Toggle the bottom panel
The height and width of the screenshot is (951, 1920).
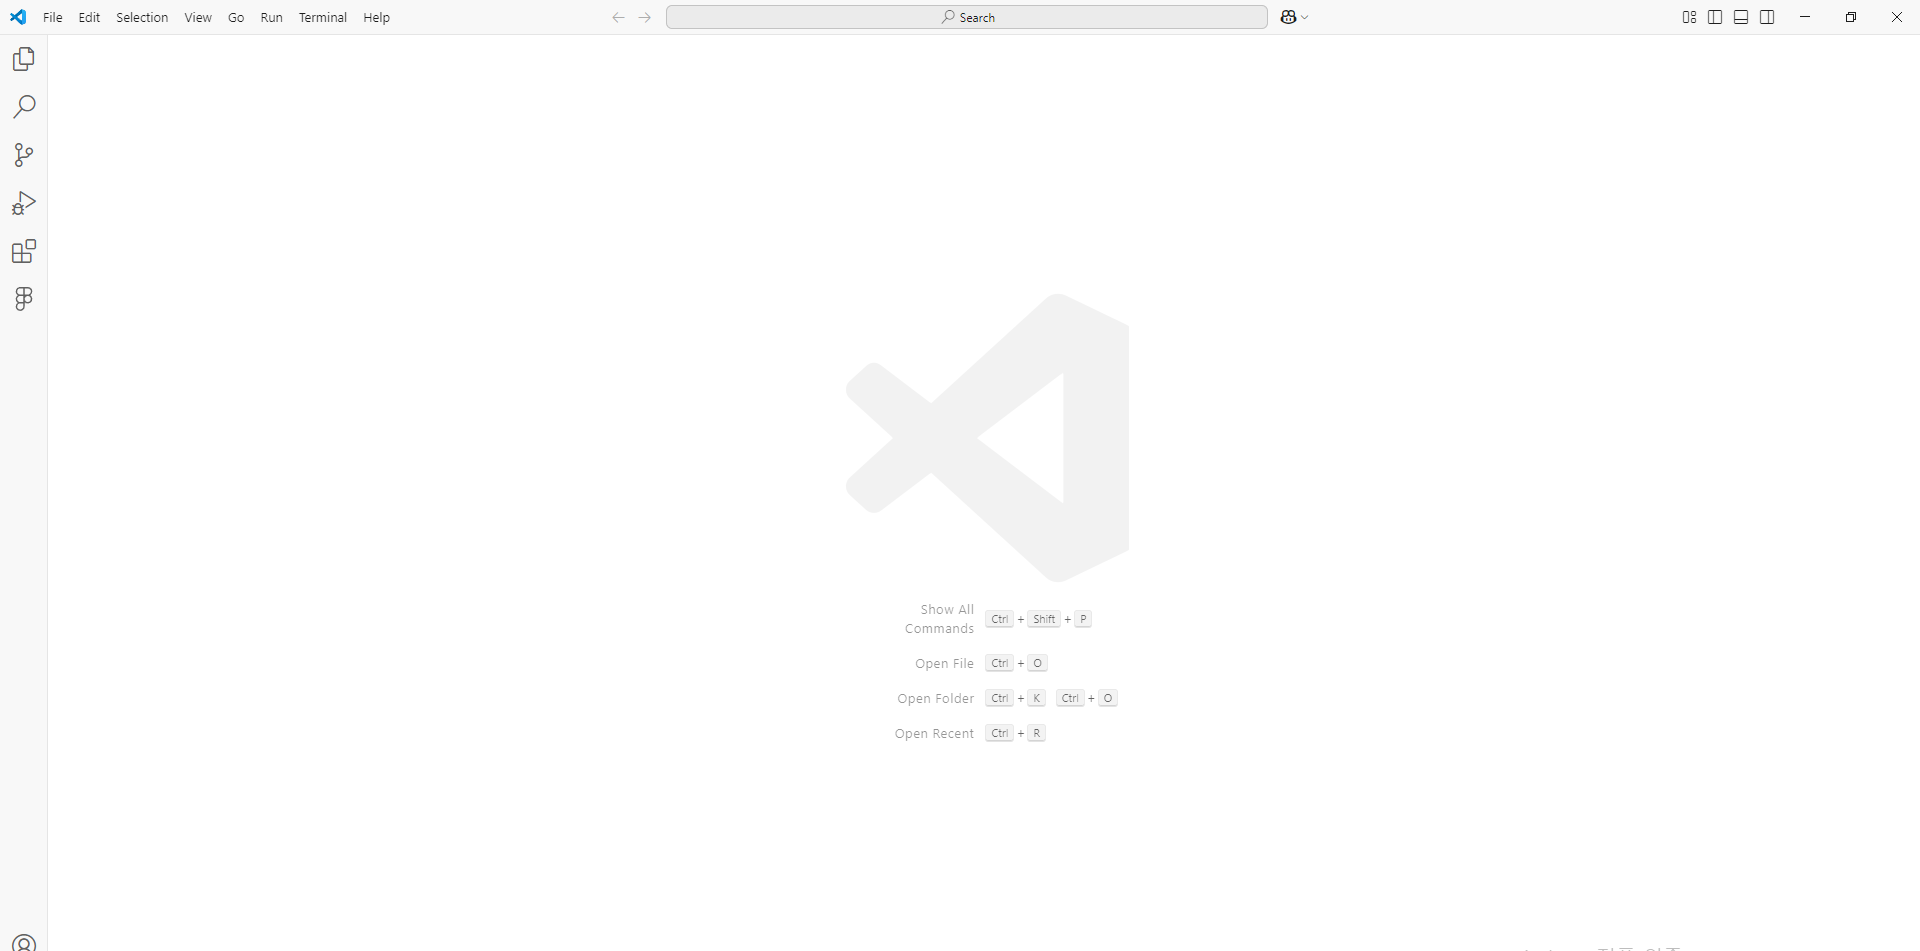pyautogui.click(x=1741, y=17)
